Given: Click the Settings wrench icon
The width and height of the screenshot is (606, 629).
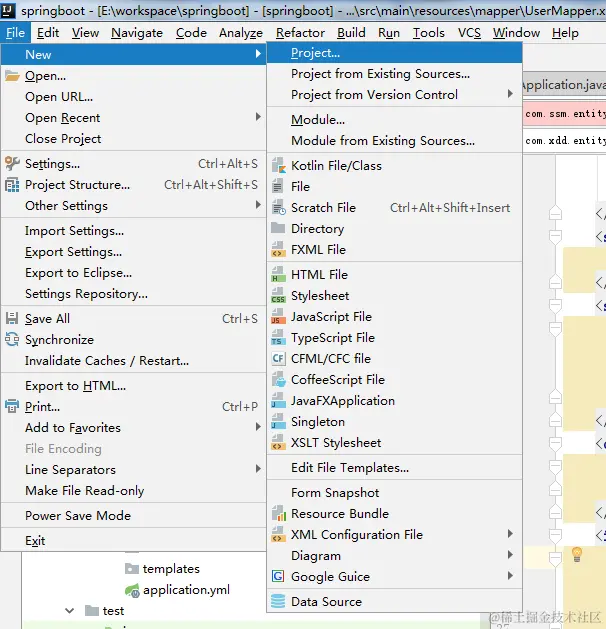Looking at the screenshot, I should click(x=12, y=163).
